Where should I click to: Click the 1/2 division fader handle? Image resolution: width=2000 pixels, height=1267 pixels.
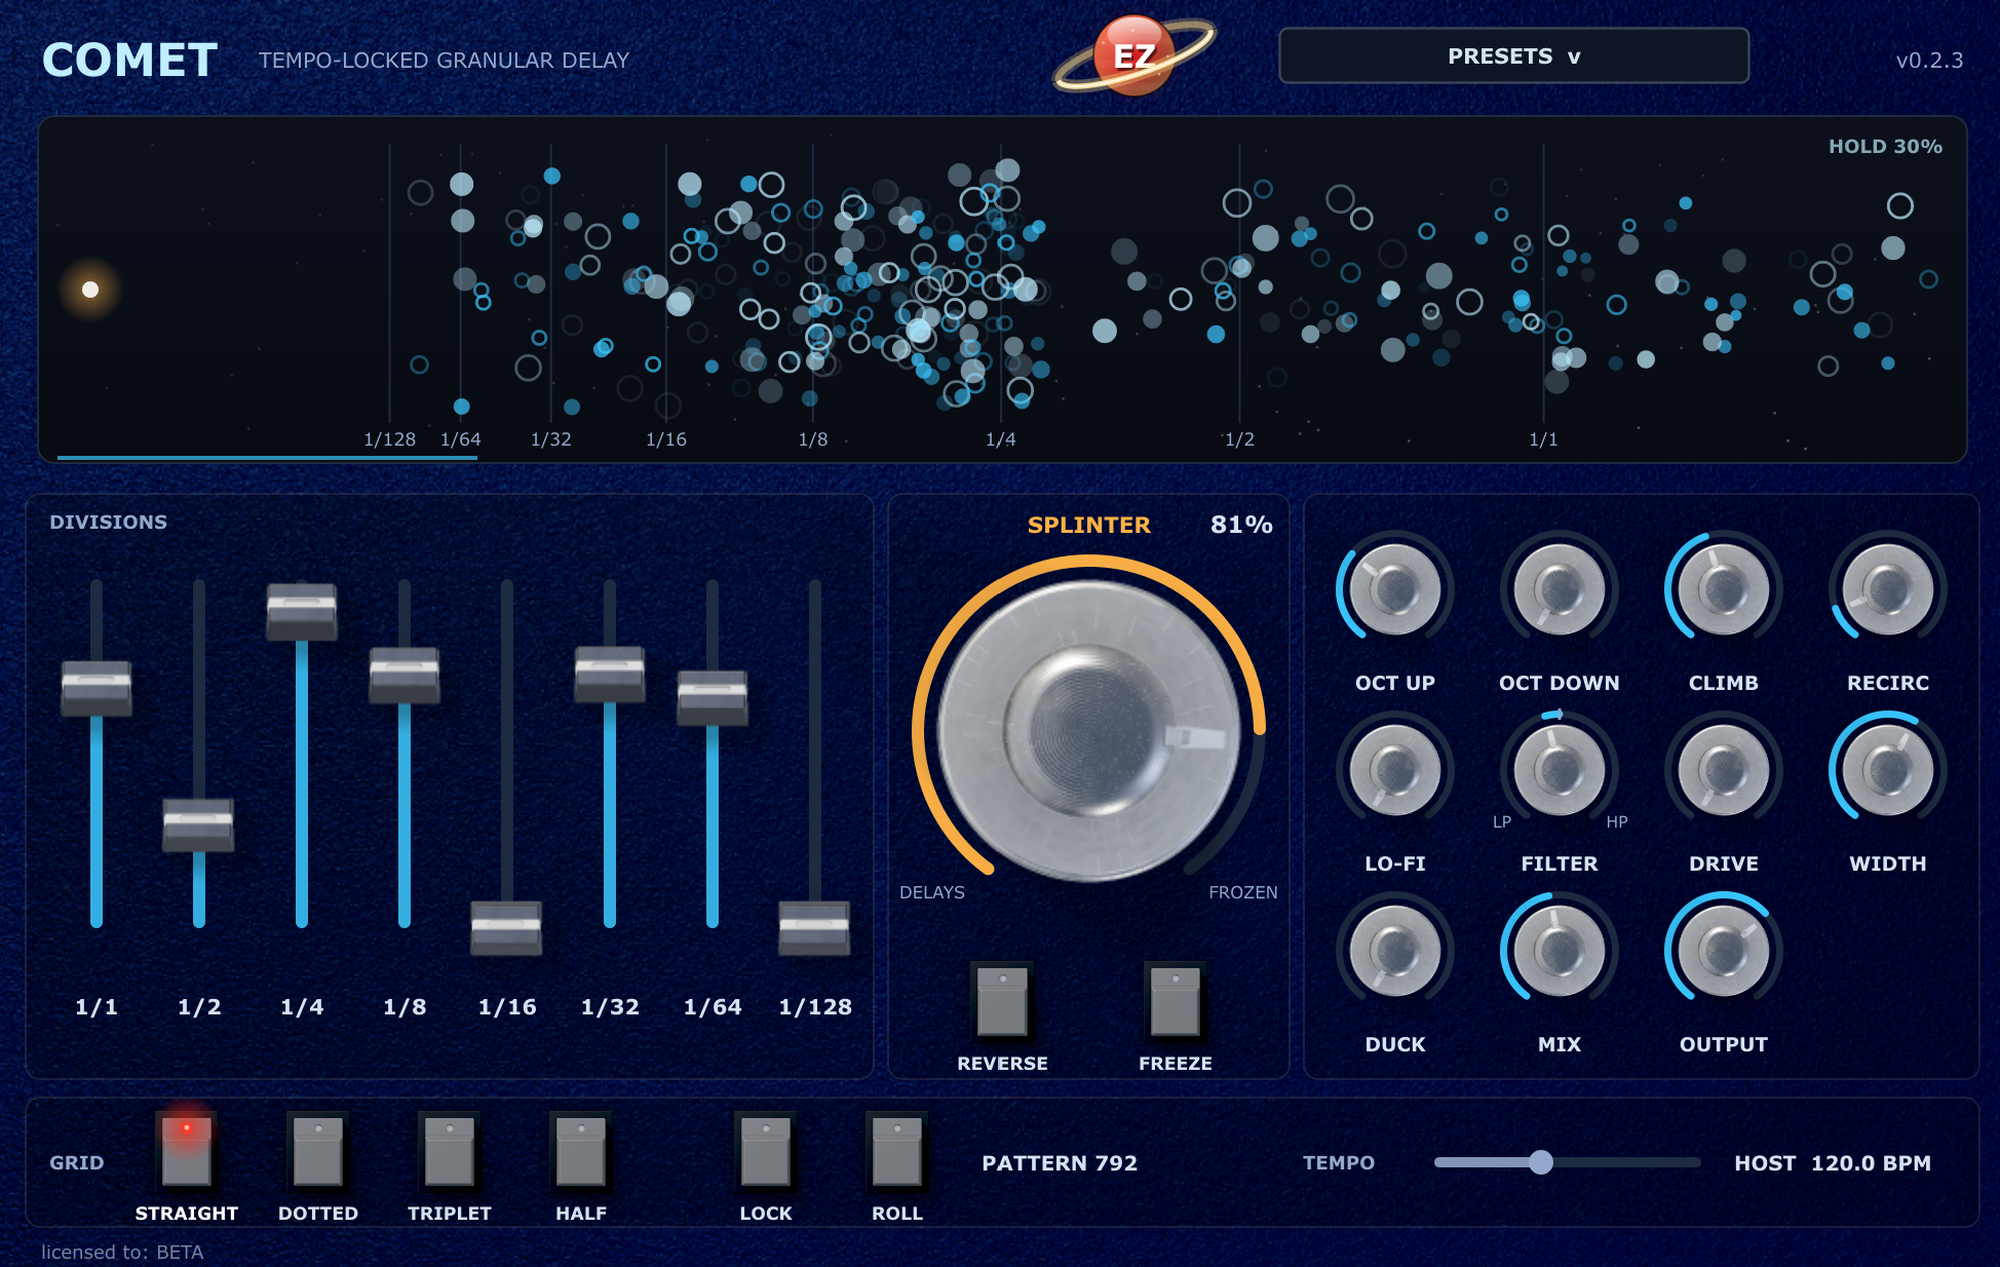click(199, 825)
